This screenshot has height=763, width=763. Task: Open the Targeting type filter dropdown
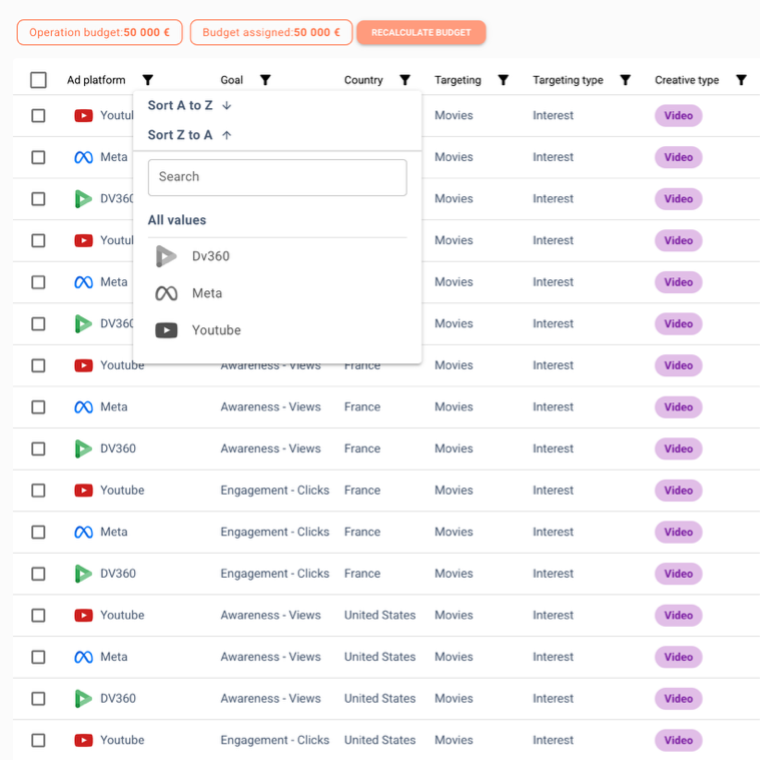click(625, 80)
